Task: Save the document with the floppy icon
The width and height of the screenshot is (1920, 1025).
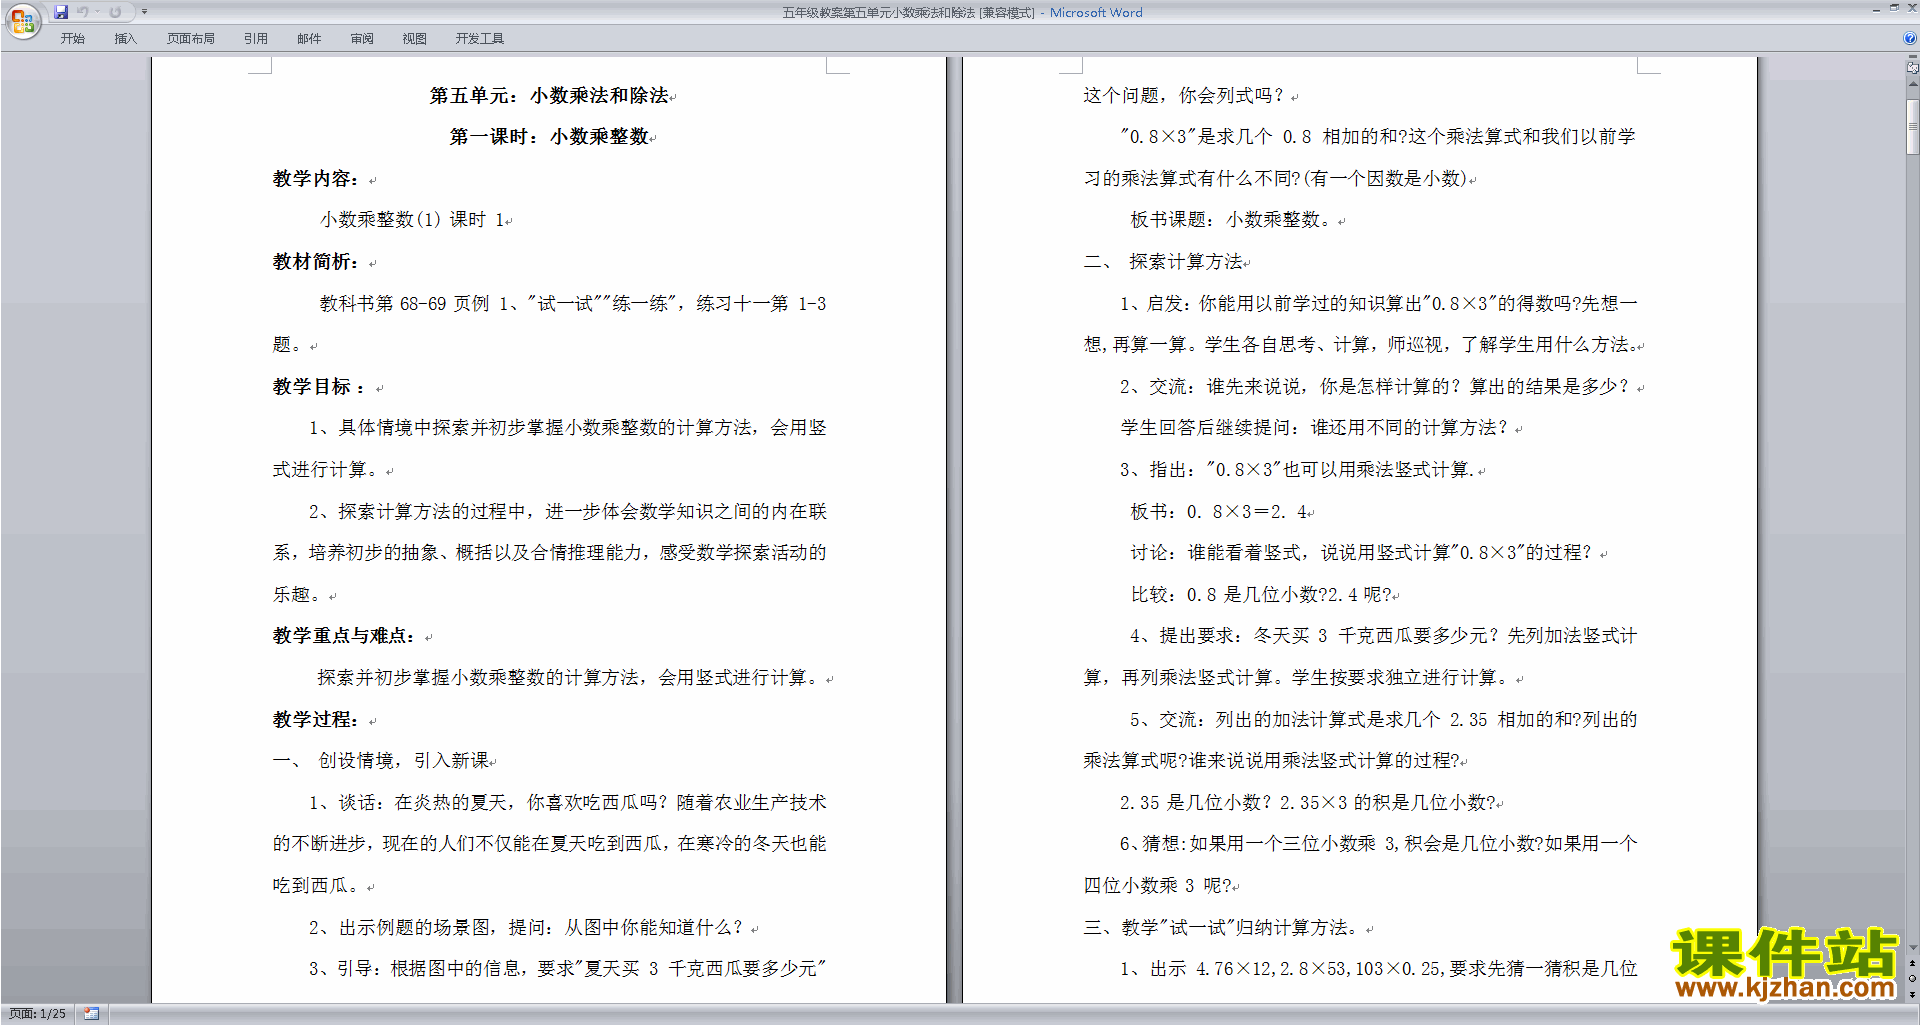Action: pyautogui.click(x=61, y=12)
